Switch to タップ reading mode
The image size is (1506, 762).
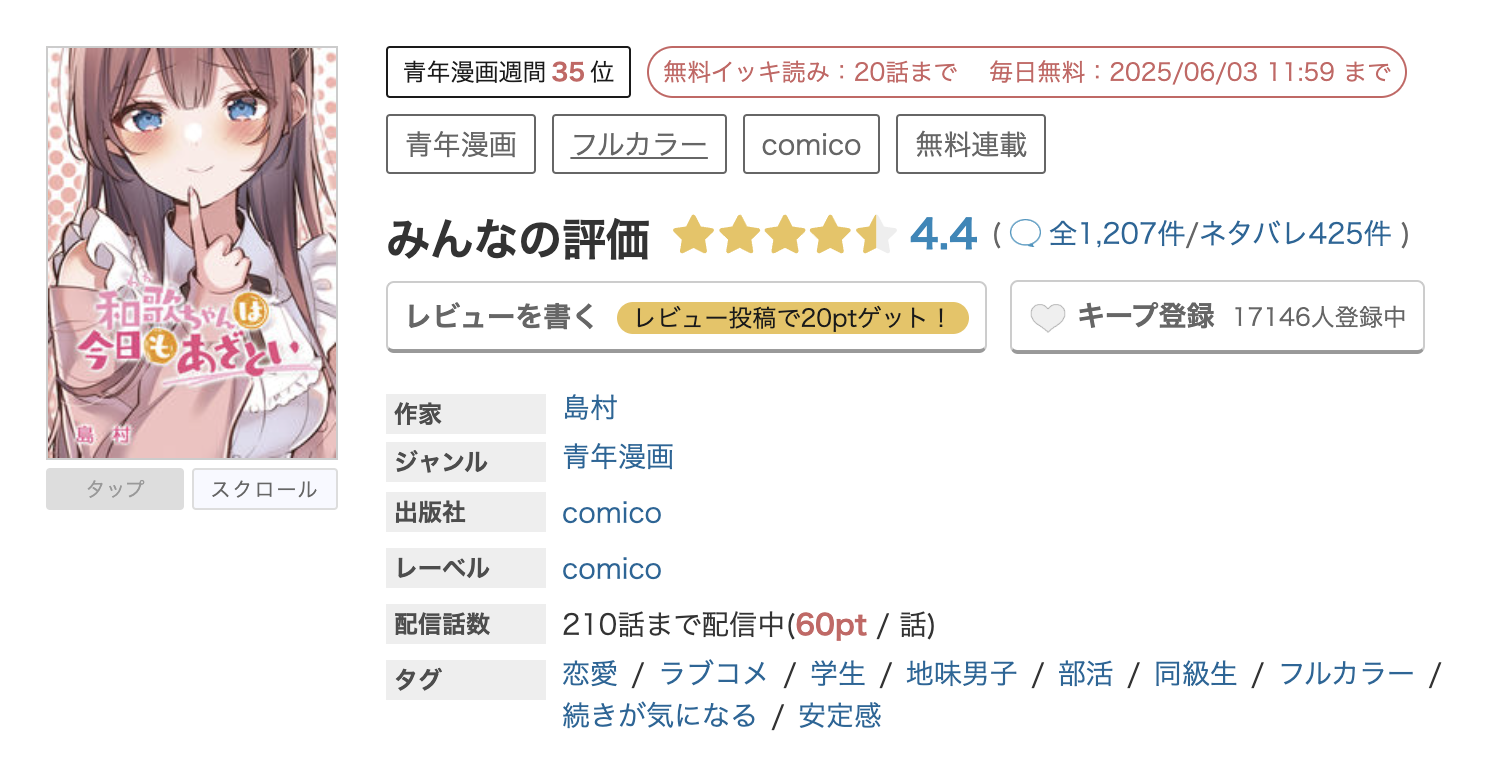114,488
